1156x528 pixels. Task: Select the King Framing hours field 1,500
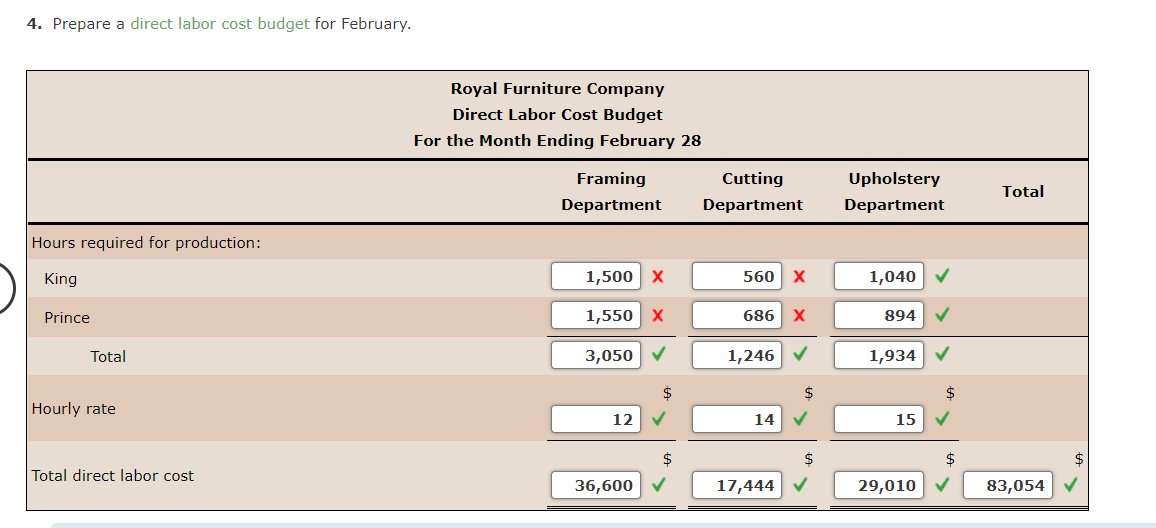596,276
